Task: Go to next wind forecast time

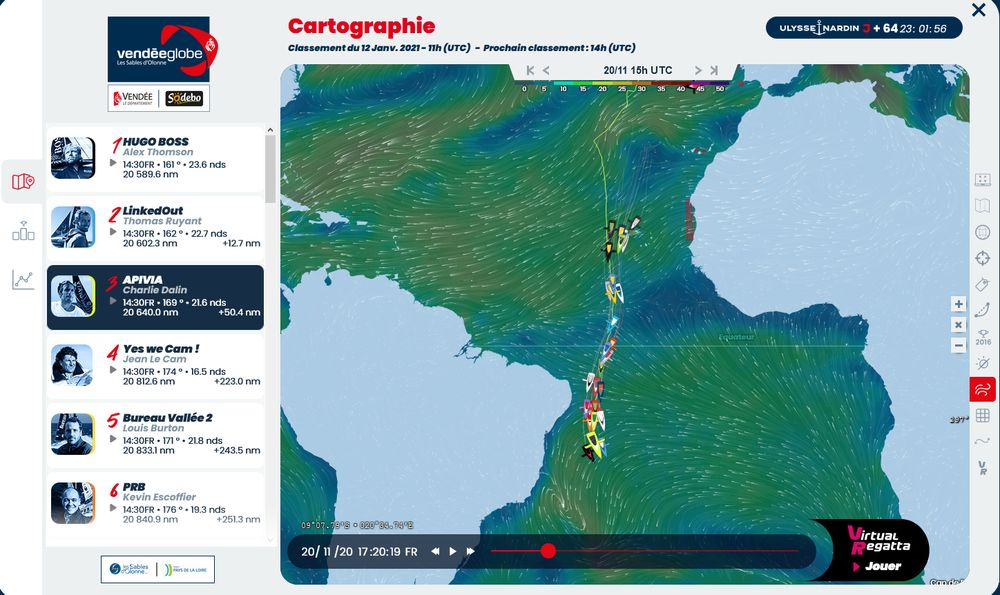Action: (x=698, y=71)
